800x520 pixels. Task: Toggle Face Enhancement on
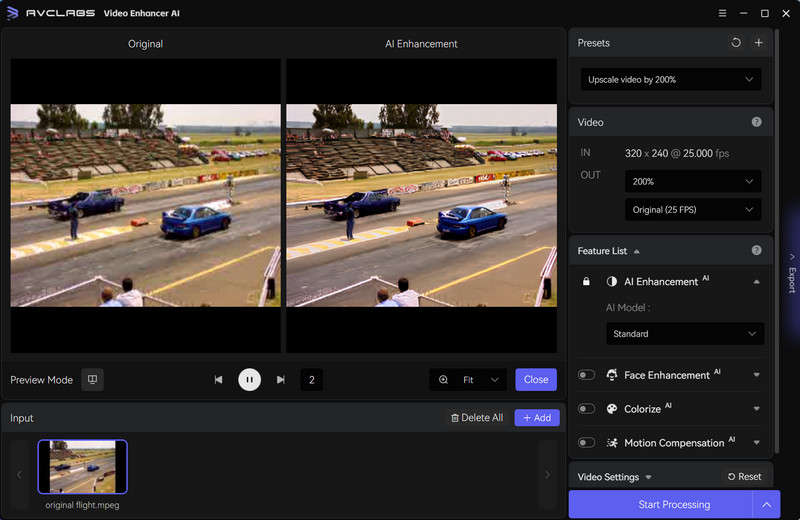(x=587, y=375)
